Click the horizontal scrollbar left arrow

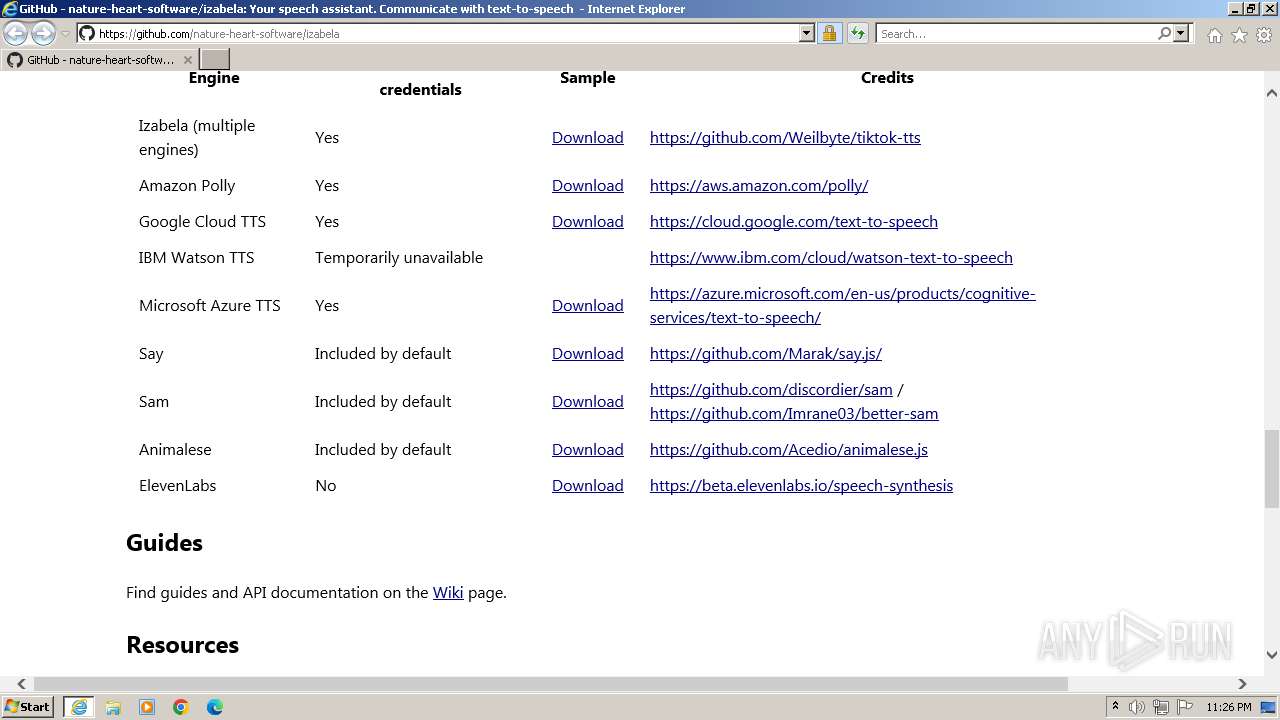[x=22, y=684]
